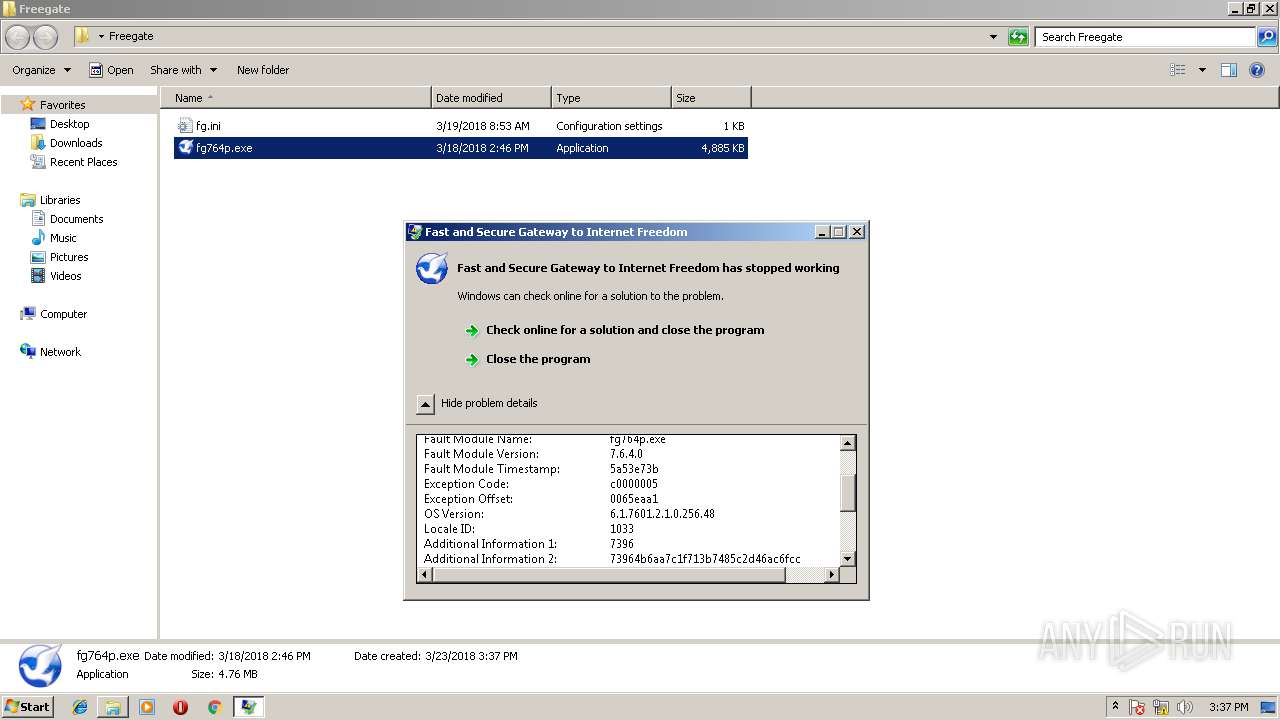The image size is (1280, 720).
Task: Click the taskbar clock showing 3:37 PM
Action: (1228, 707)
